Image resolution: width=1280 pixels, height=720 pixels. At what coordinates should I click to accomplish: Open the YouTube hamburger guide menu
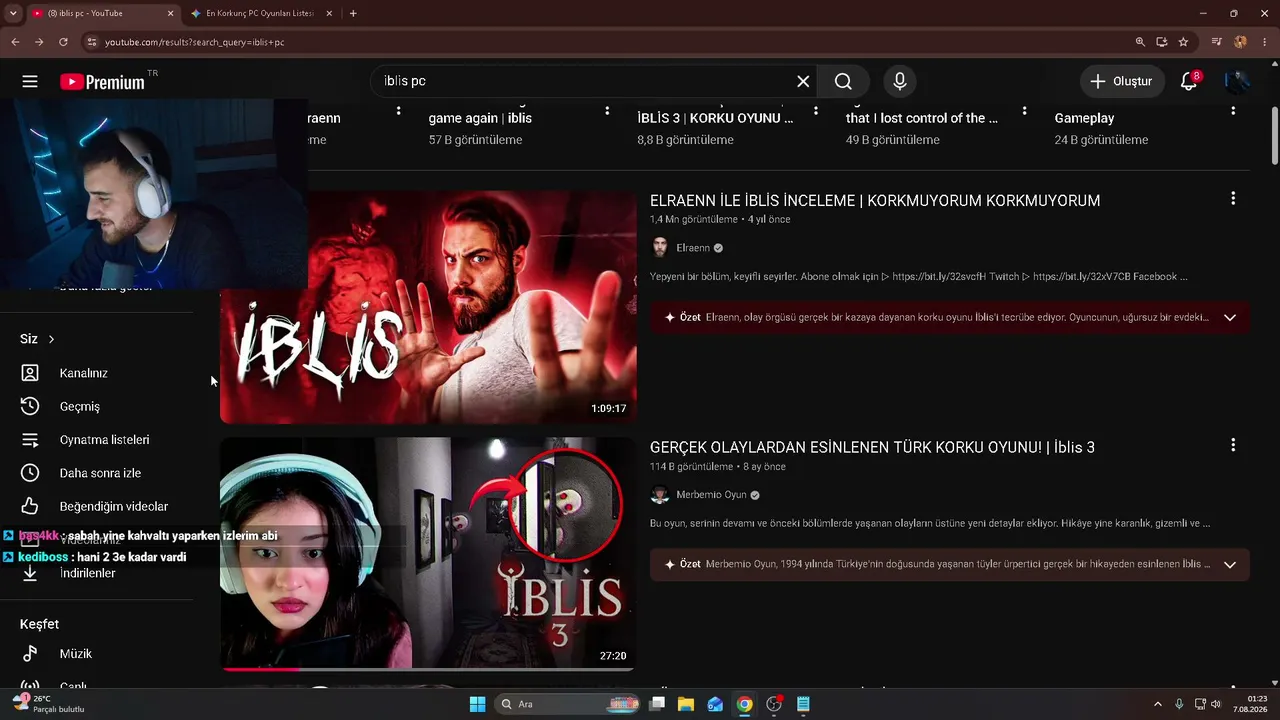[x=30, y=81]
